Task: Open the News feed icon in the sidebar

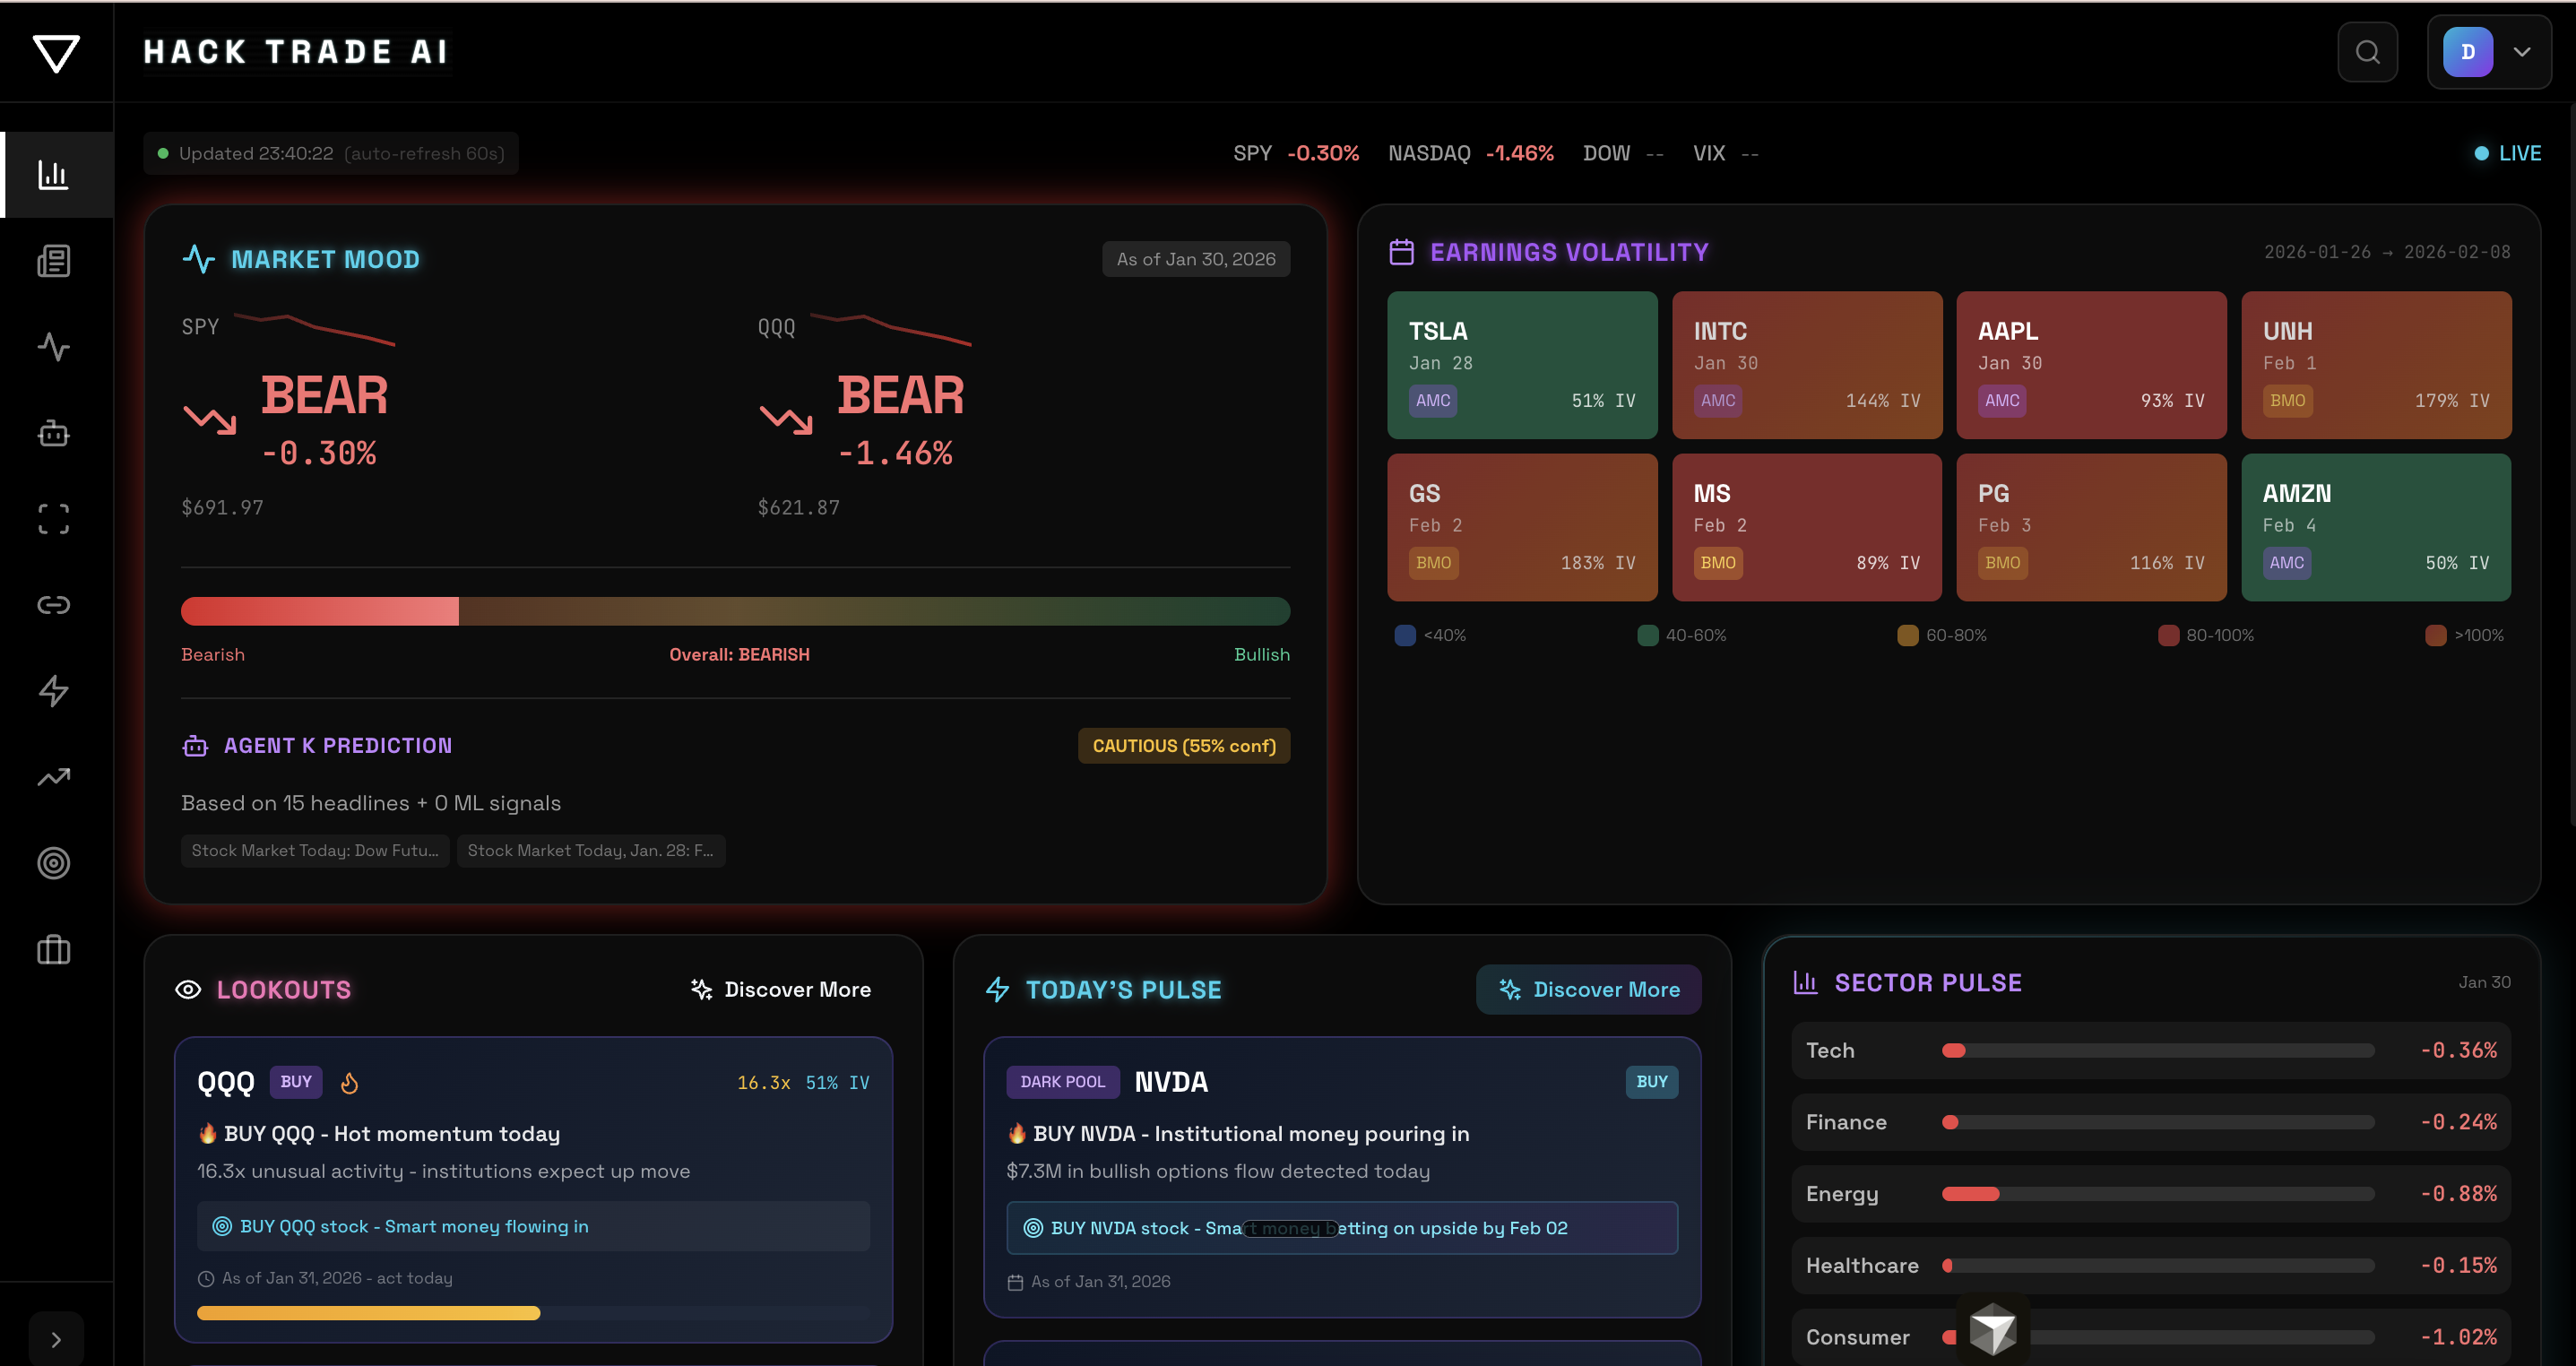Action: pyautogui.click(x=53, y=260)
